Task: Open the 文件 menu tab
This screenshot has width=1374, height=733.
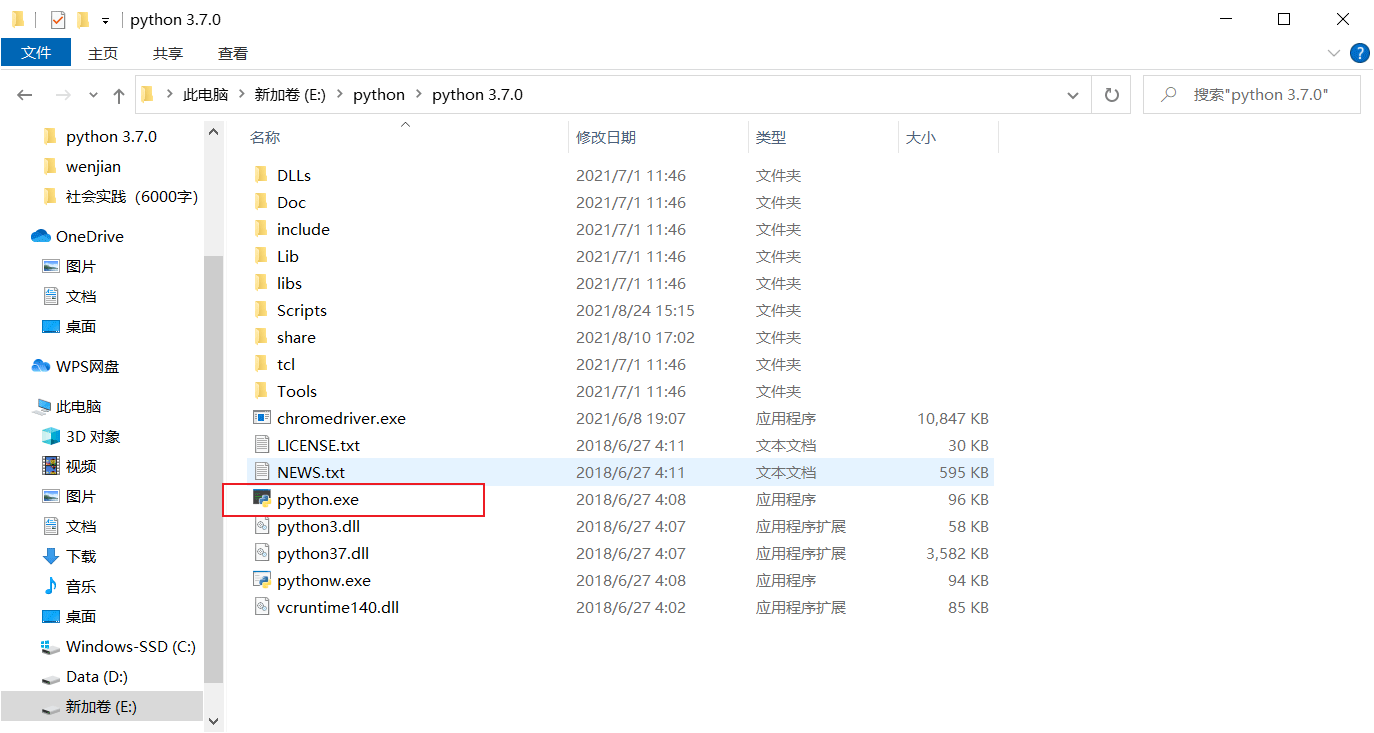Action: point(36,53)
